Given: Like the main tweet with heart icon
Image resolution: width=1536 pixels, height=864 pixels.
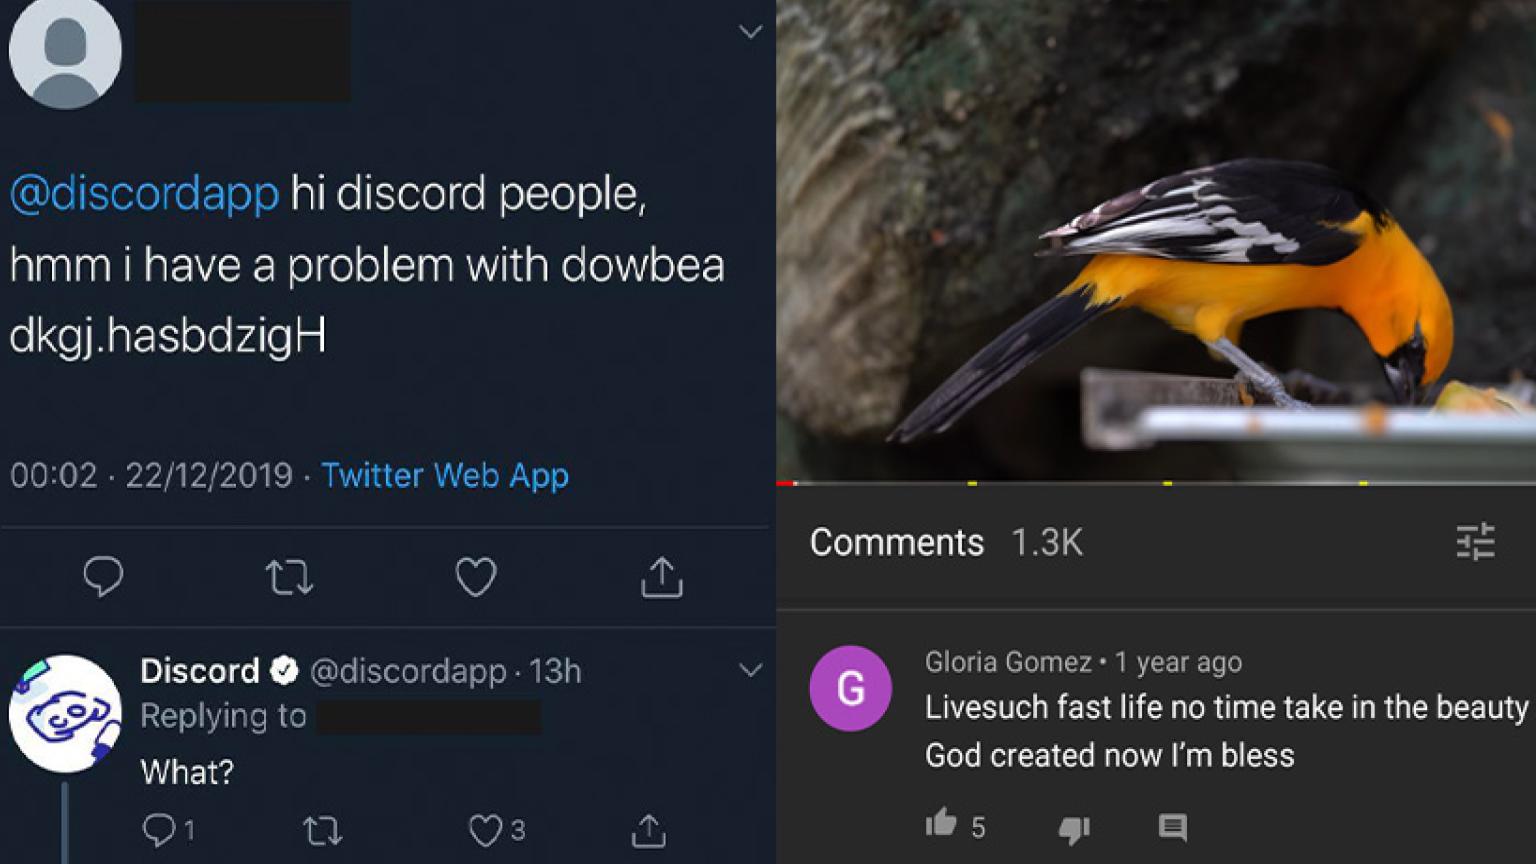Looking at the screenshot, I should click(476, 577).
